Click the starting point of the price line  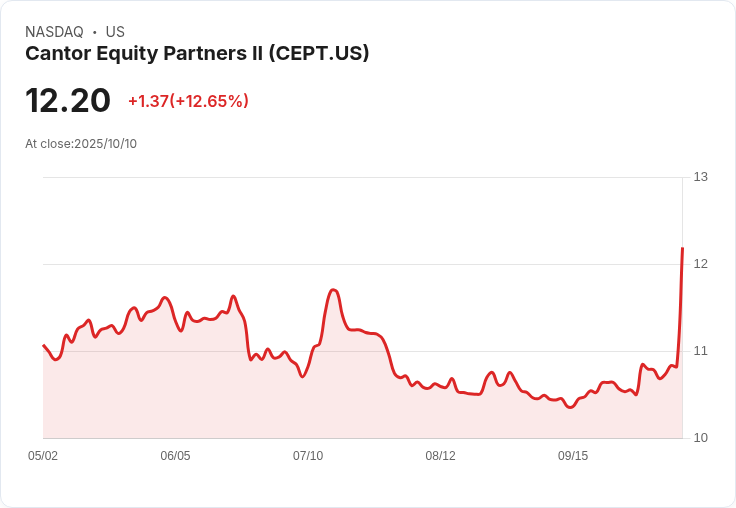pos(44,346)
